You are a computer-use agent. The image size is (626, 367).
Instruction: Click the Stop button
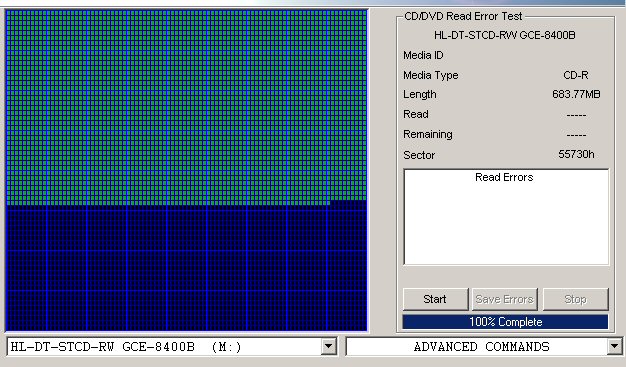click(575, 299)
